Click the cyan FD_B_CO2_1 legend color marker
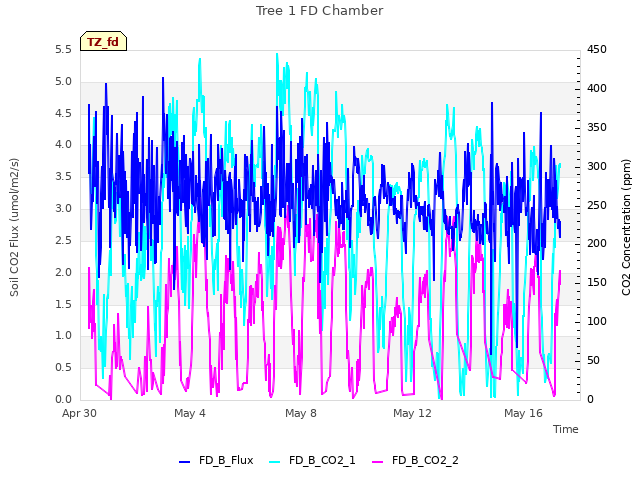The height and width of the screenshot is (480, 640). tap(275, 462)
